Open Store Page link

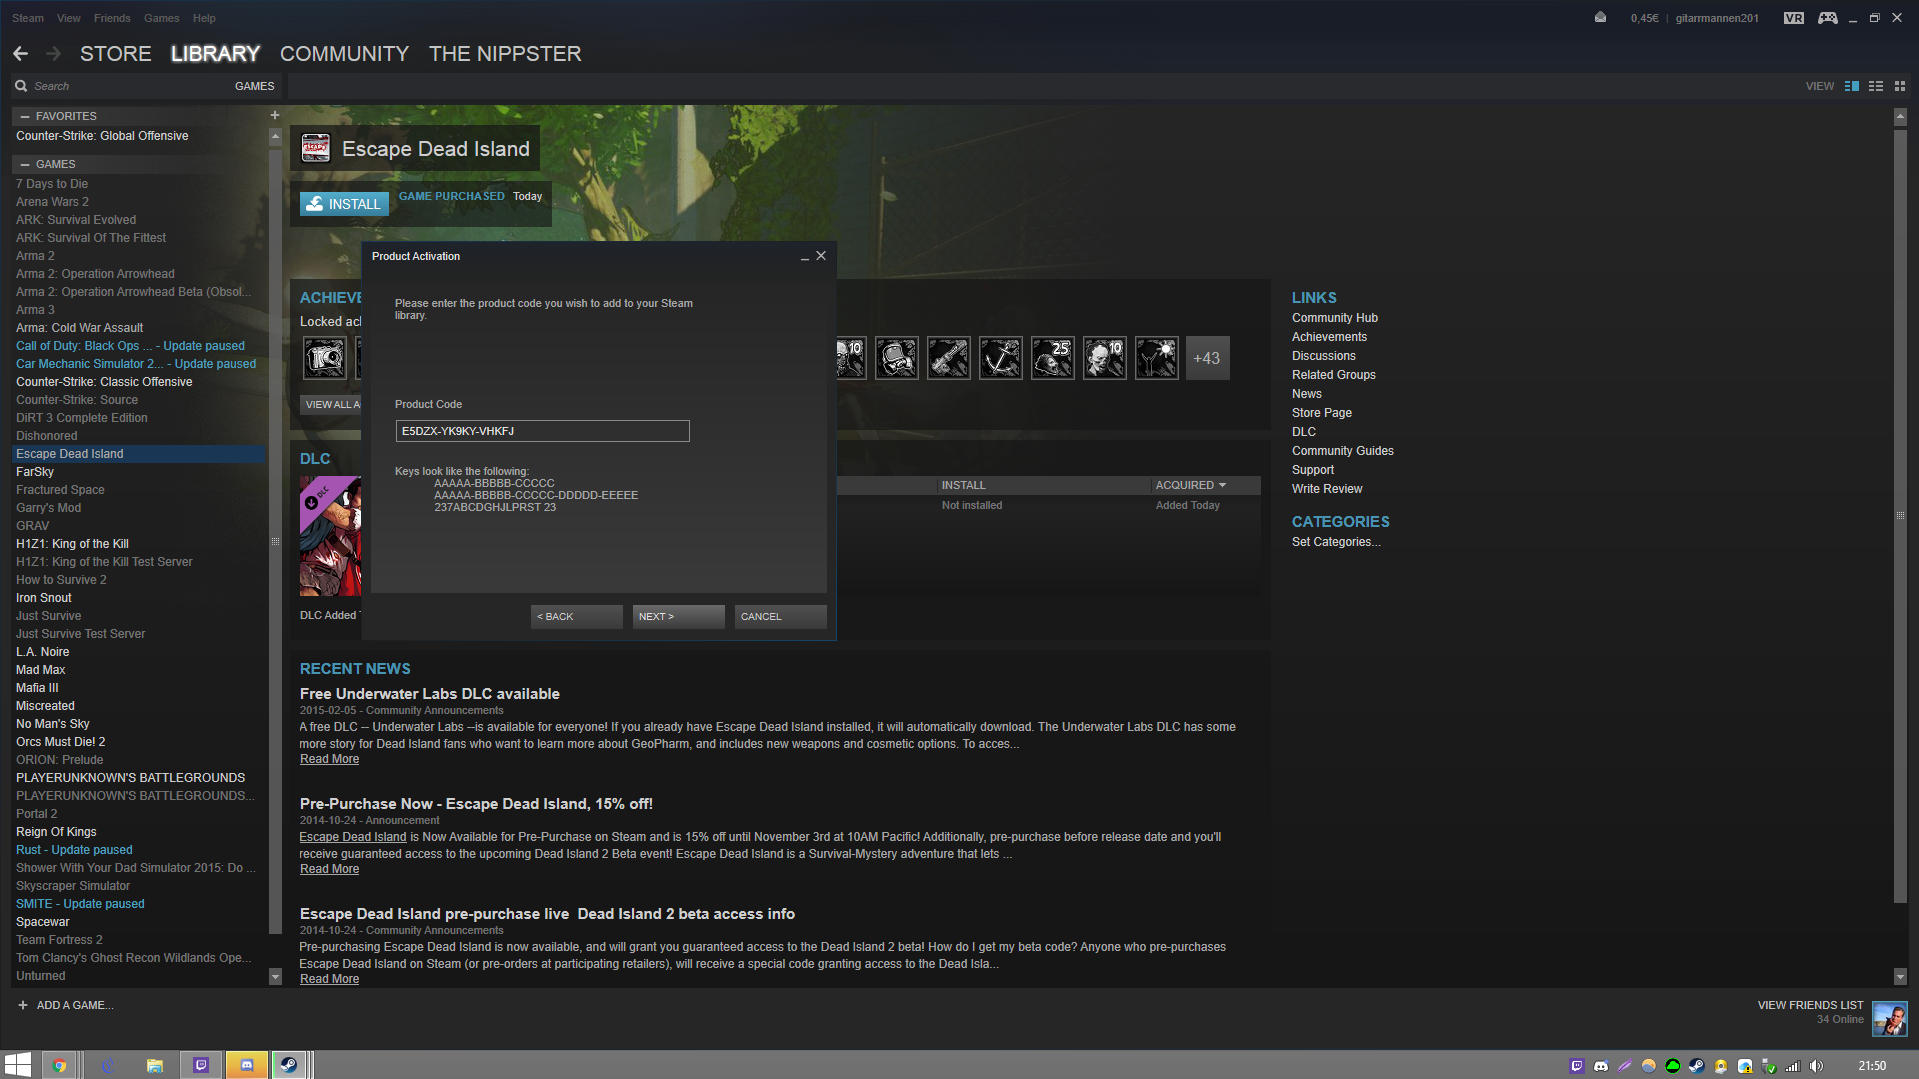pyautogui.click(x=1321, y=413)
